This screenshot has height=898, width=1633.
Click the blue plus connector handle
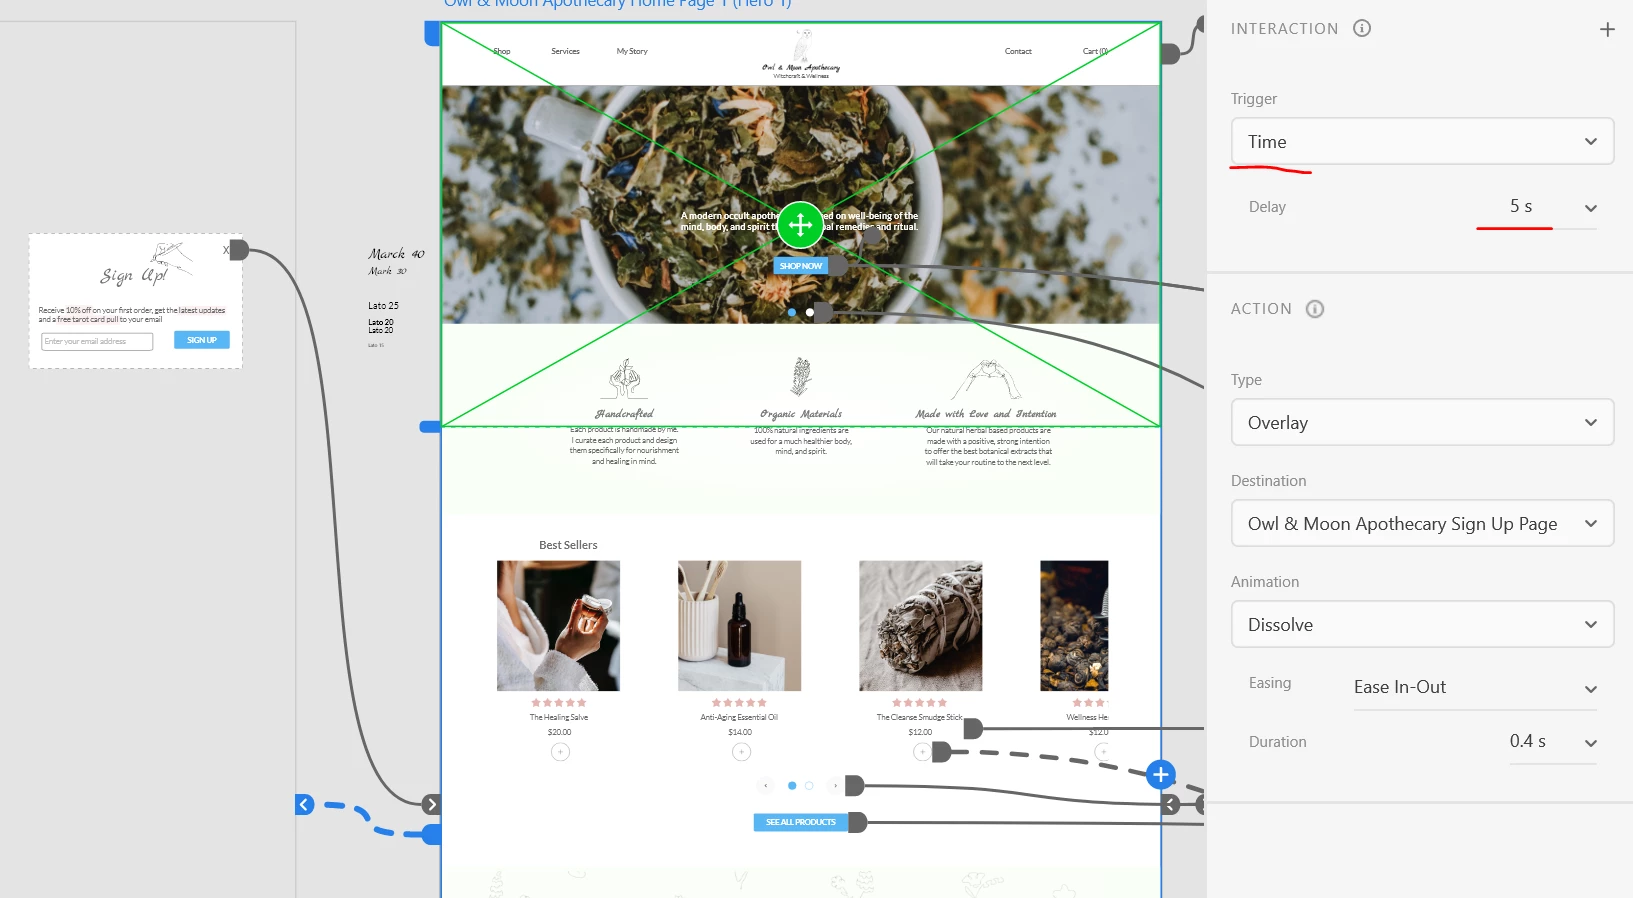1160,774
